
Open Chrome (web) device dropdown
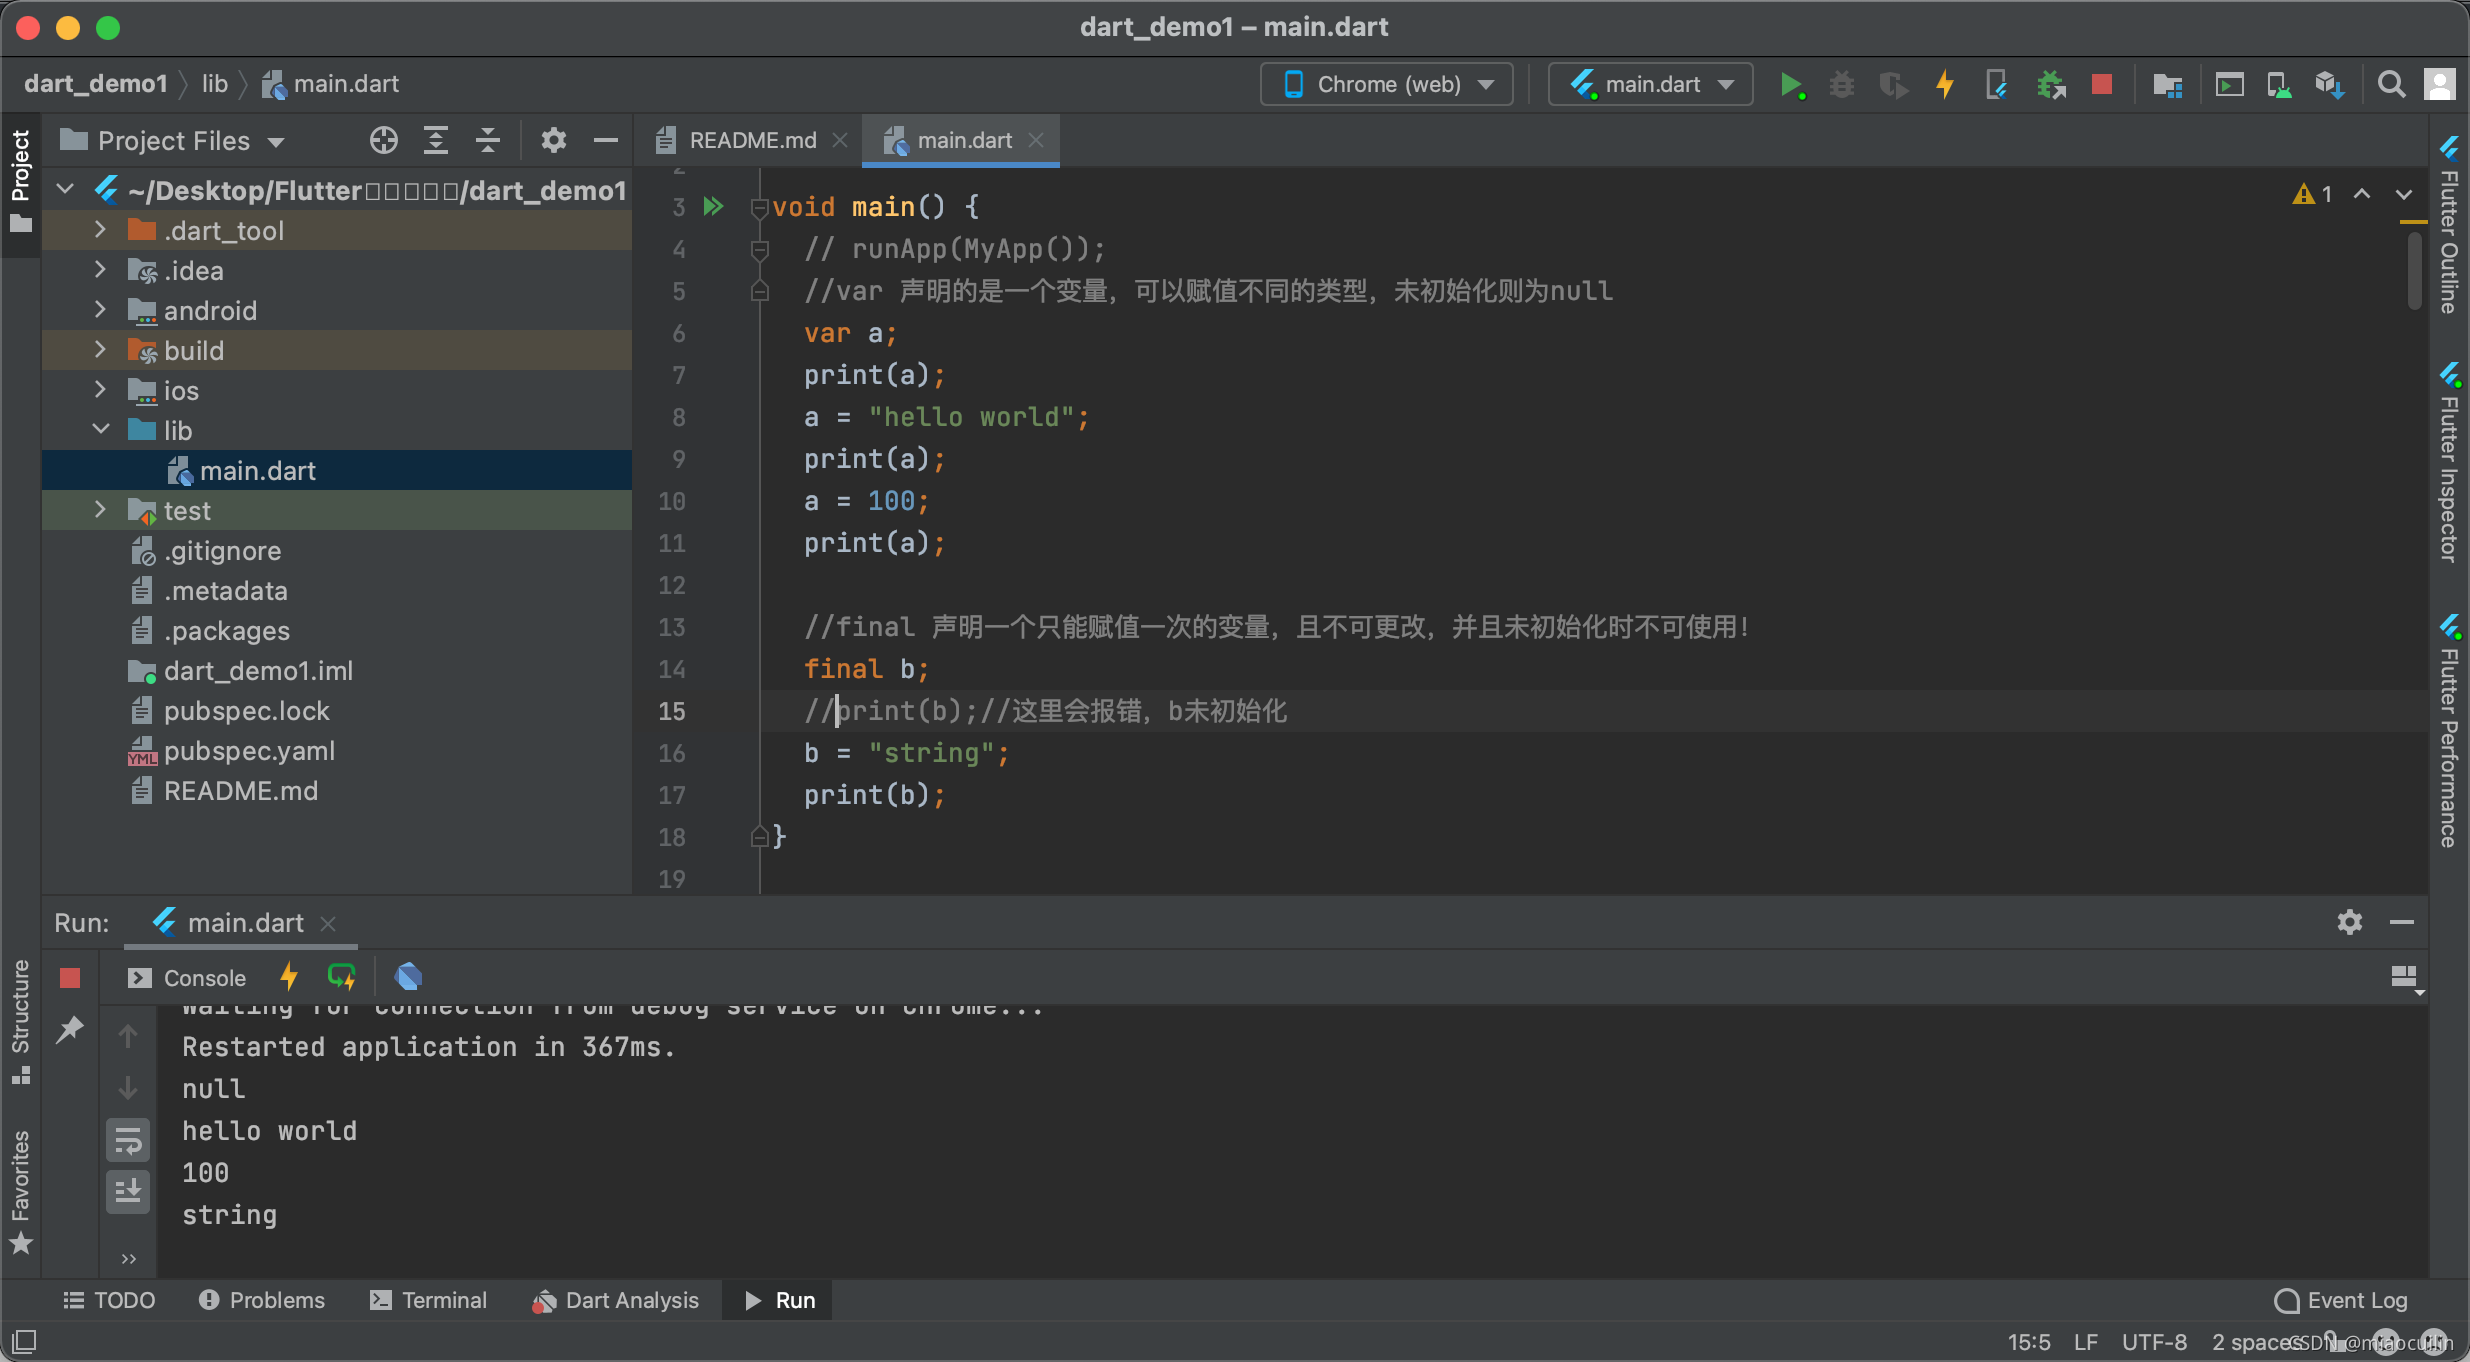pos(1387,85)
